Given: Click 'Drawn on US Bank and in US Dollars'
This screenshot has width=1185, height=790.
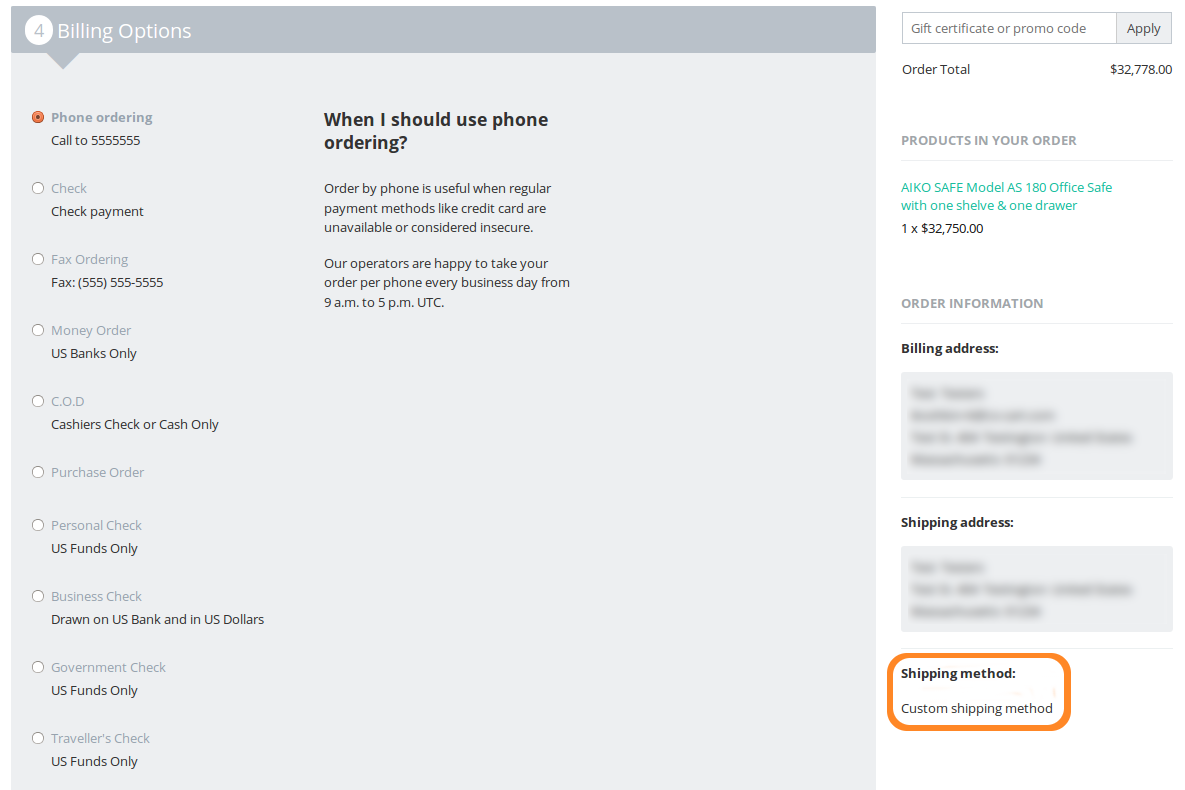Looking at the screenshot, I should click(157, 620).
